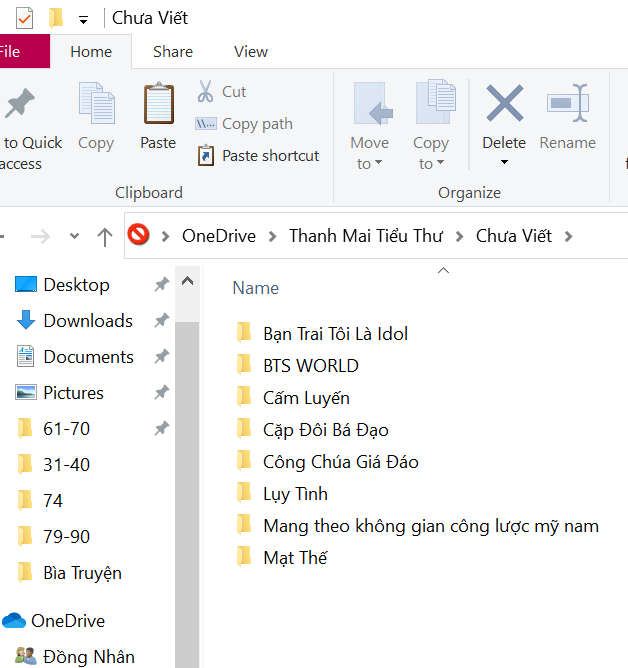Viewport: 628px width, 668px height.
Task: Click OneDrive in the address breadcrumb
Action: pos(219,236)
